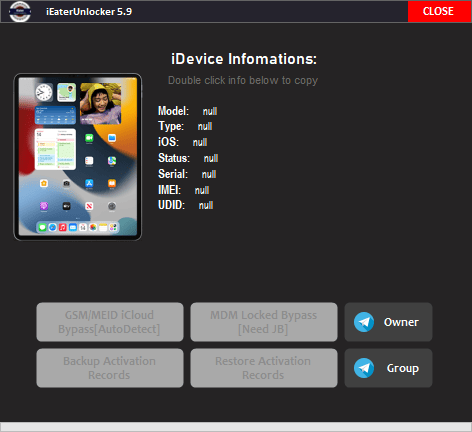
Task: Click the Serial null value
Action: pos(209,174)
